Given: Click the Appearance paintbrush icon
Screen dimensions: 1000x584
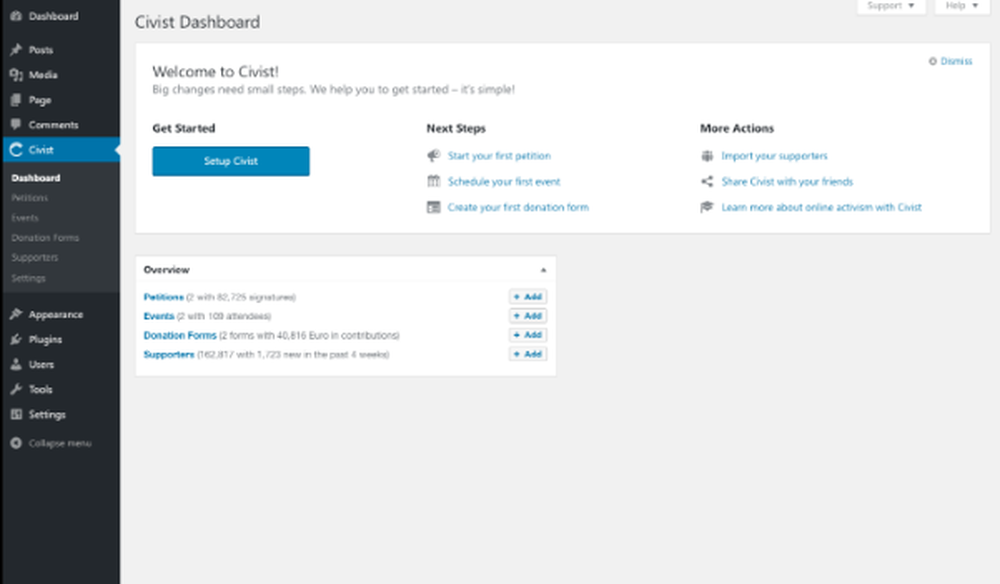Looking at the screenshot, I should click(x=16, y=314).
